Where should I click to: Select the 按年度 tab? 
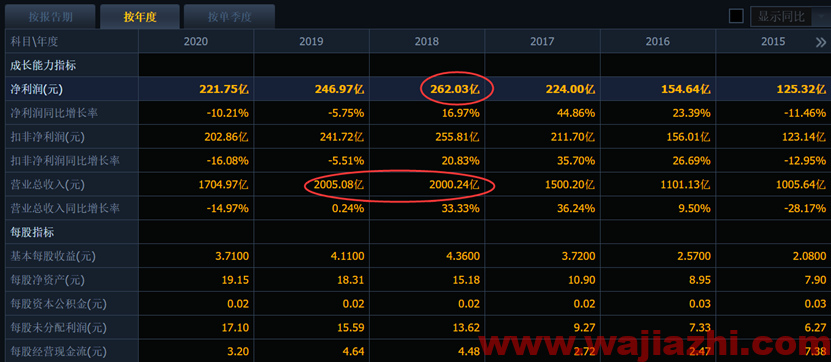pos(140,16)
